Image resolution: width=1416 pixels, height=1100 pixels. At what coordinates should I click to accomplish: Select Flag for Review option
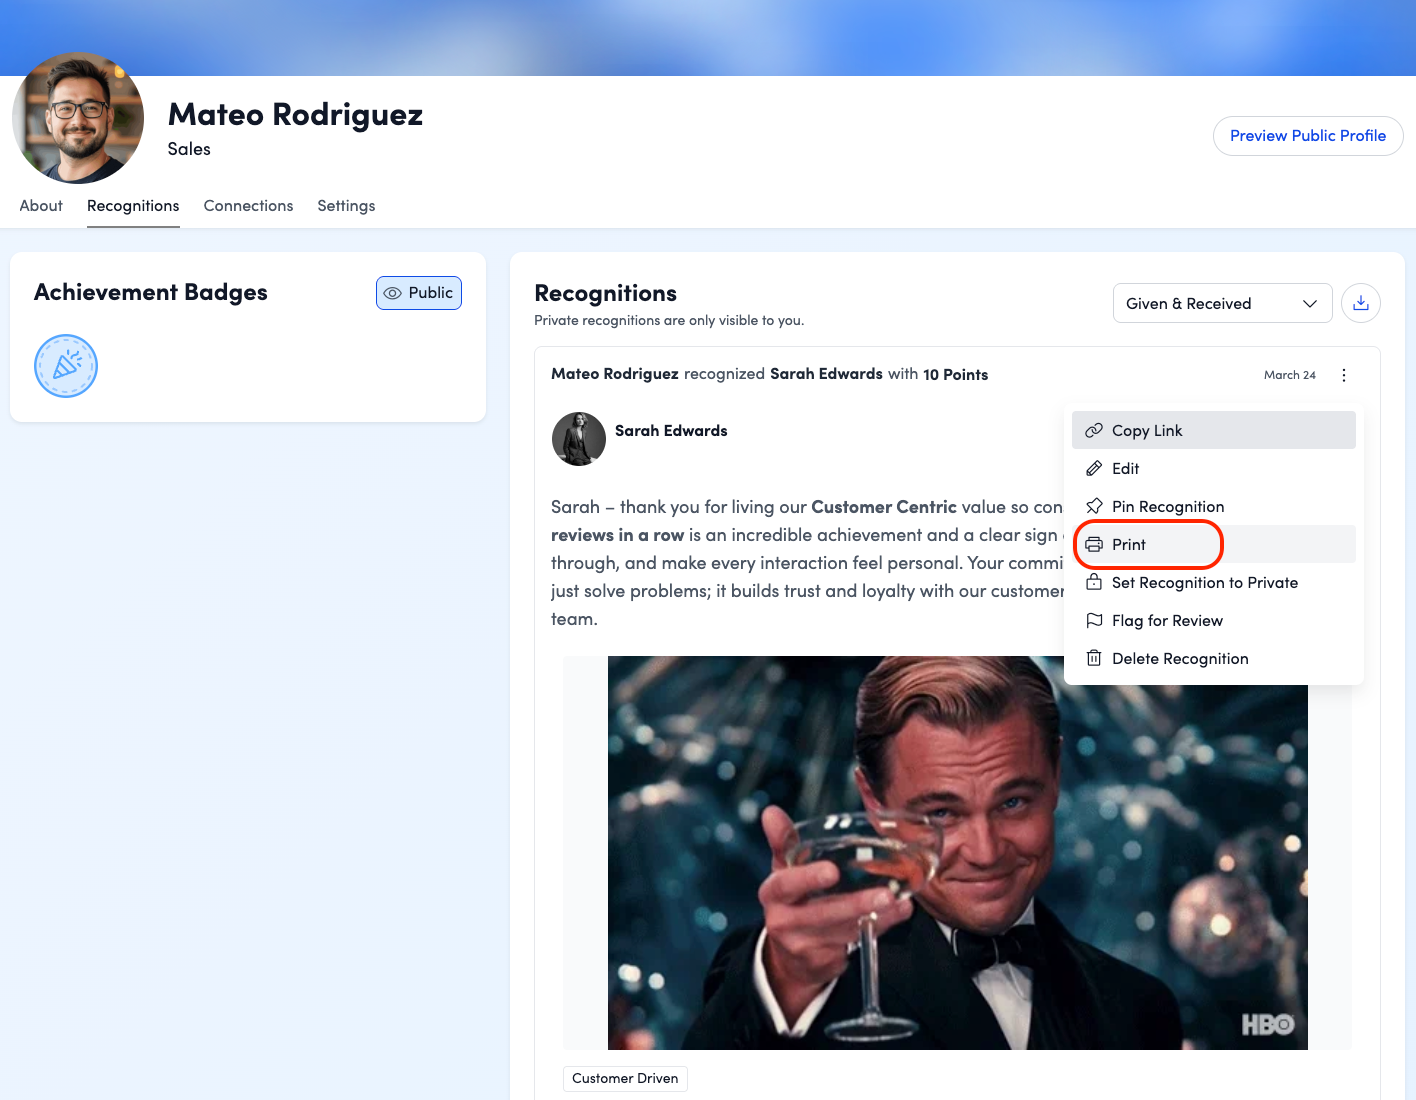click(1167, 620)
